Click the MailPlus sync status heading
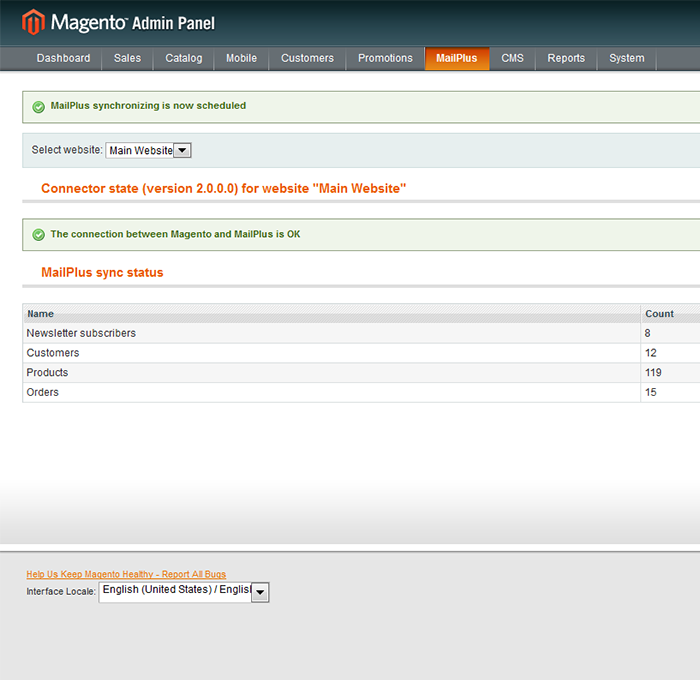This screenshot has height=680, width=700. pyautogui.click(x=102, y=272)
